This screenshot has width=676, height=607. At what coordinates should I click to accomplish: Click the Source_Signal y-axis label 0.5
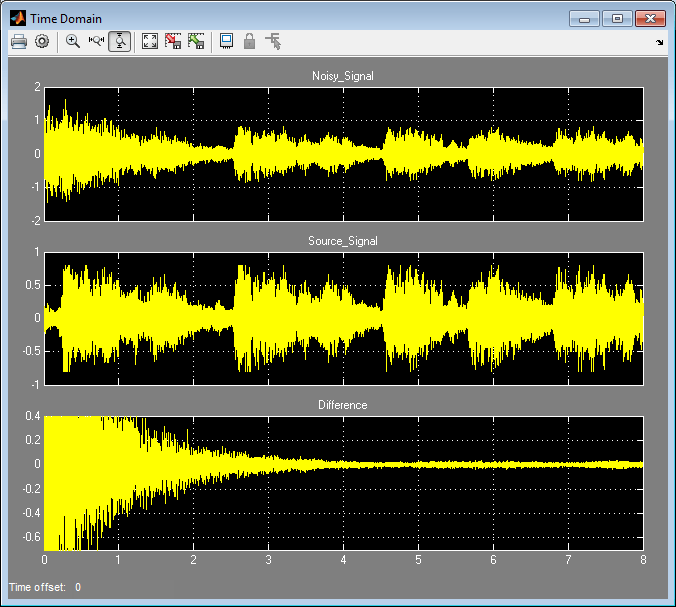[33, 285]
